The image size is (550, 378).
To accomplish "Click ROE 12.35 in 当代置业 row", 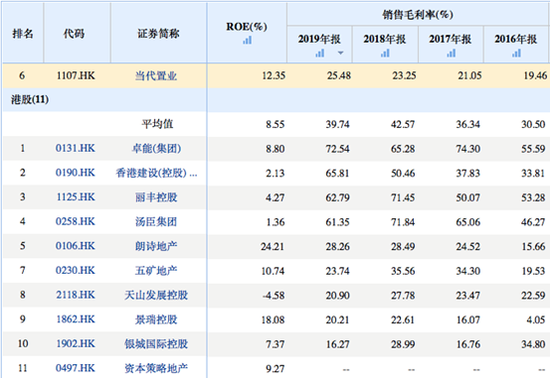I will pyautogui.click(x=274, y=76).
